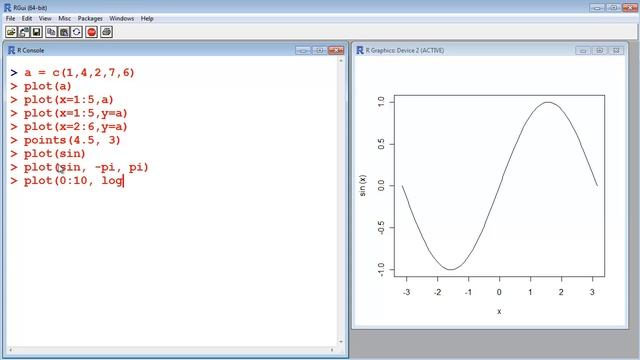Screen dimensions: 640x360
Task: Click the y-axis tick label '-1.0'
Action: (x=381, y=270)
